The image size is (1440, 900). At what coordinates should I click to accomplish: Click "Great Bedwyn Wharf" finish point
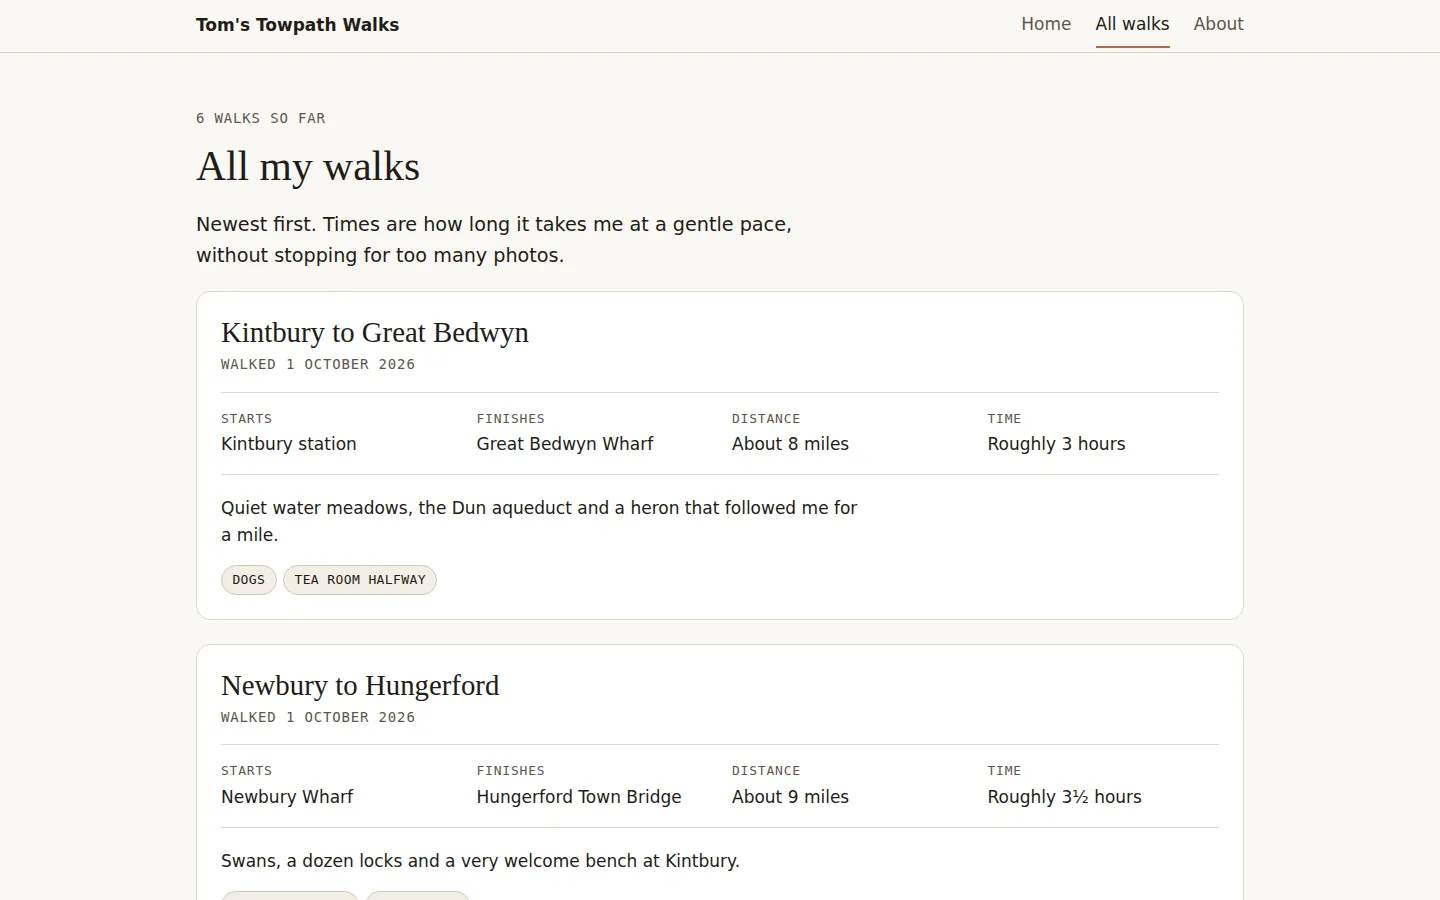[565, 444]
